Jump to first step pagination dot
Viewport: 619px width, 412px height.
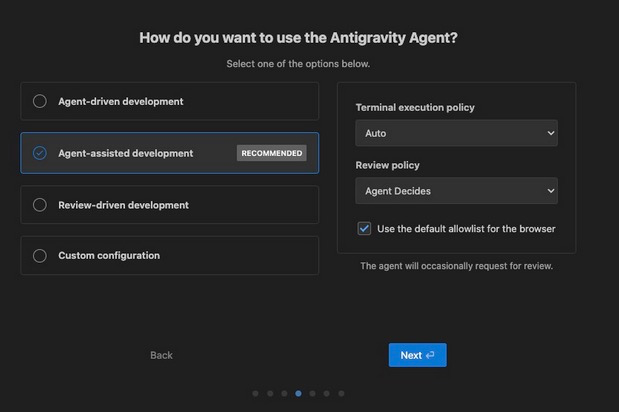(x=255, y=393)
